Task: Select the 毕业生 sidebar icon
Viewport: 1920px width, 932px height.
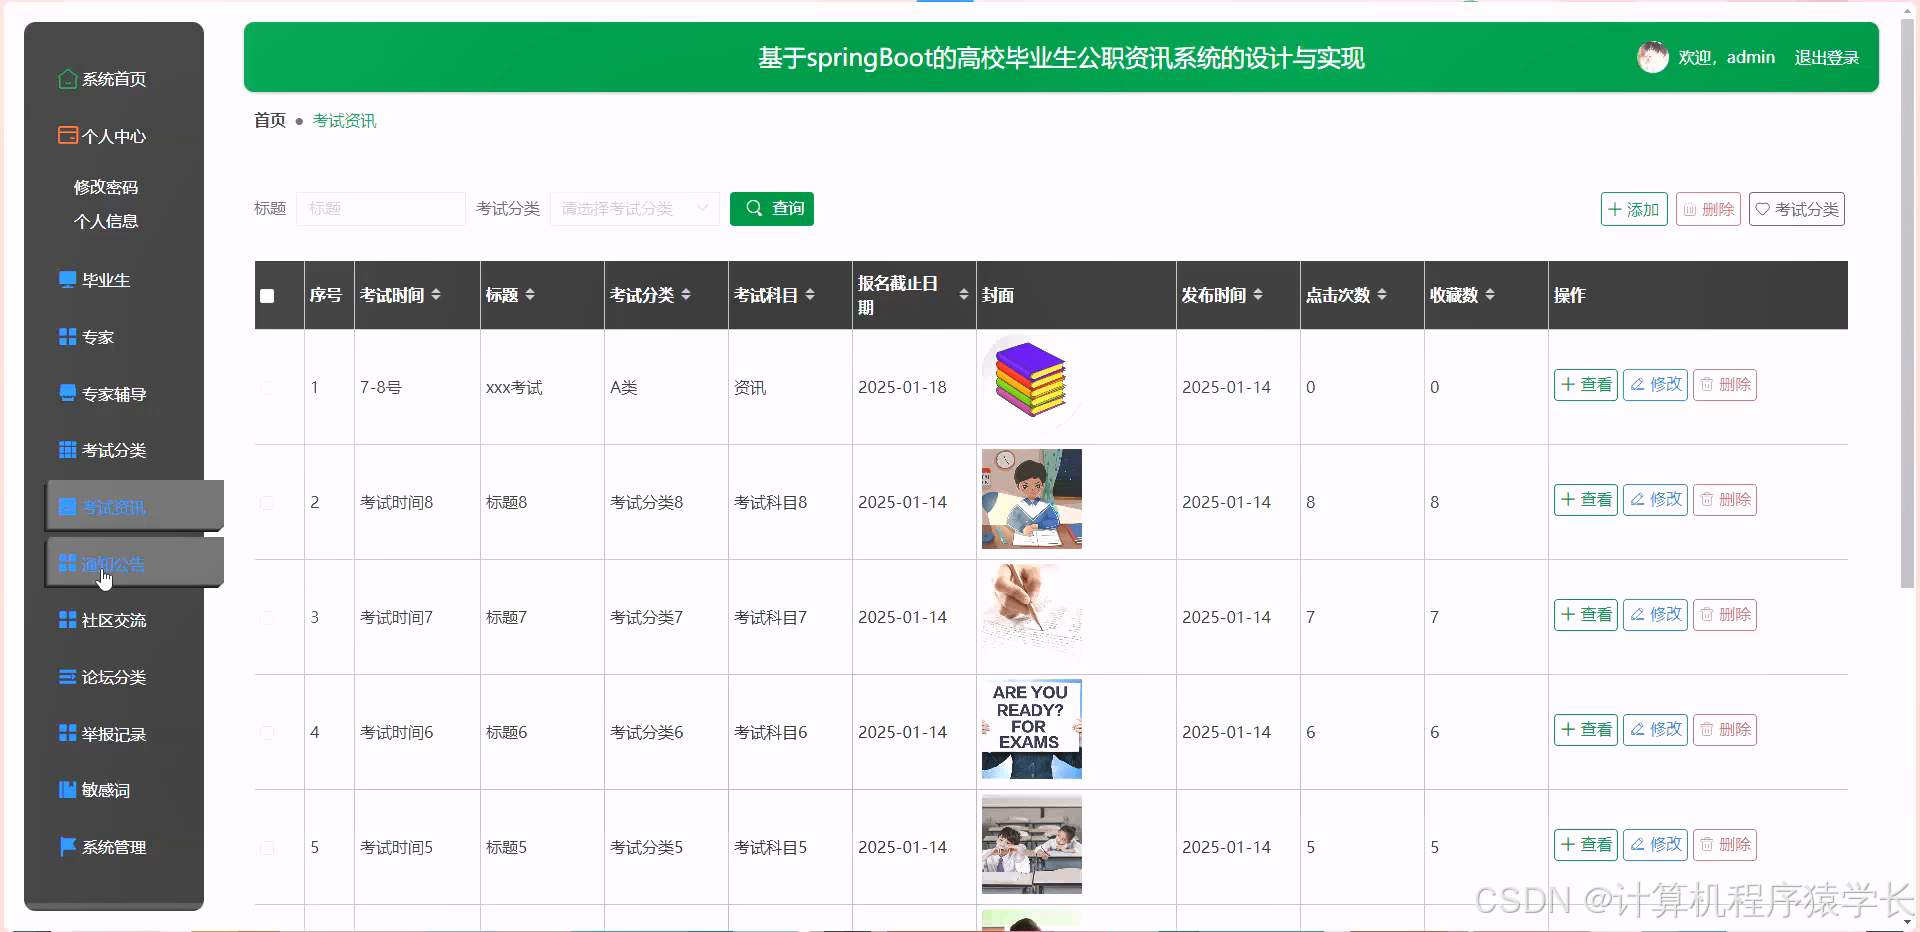Action: [66, 278]
